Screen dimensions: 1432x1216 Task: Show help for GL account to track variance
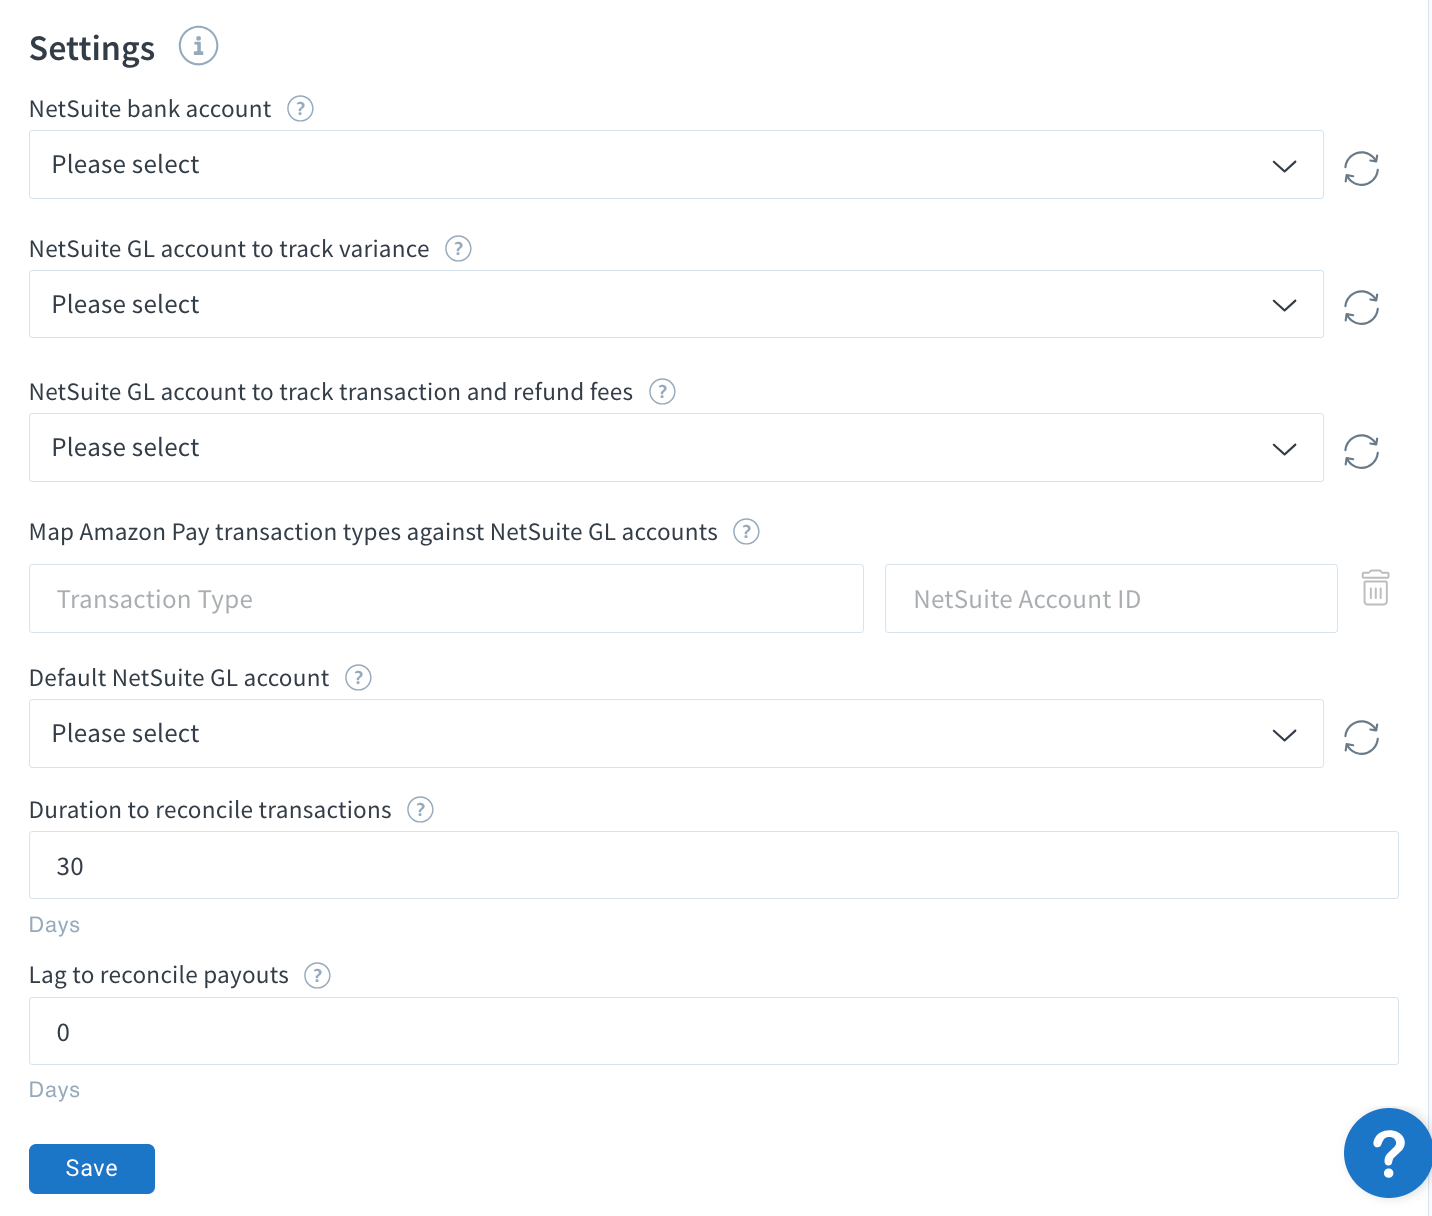pos(458,249)
